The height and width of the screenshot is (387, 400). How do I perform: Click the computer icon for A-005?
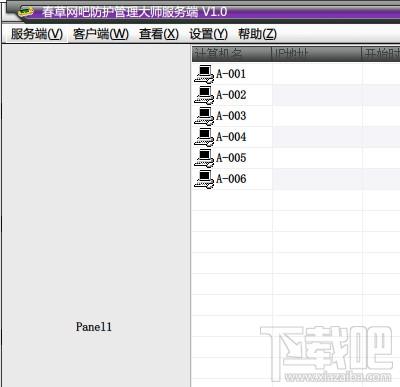coord(204,158)
